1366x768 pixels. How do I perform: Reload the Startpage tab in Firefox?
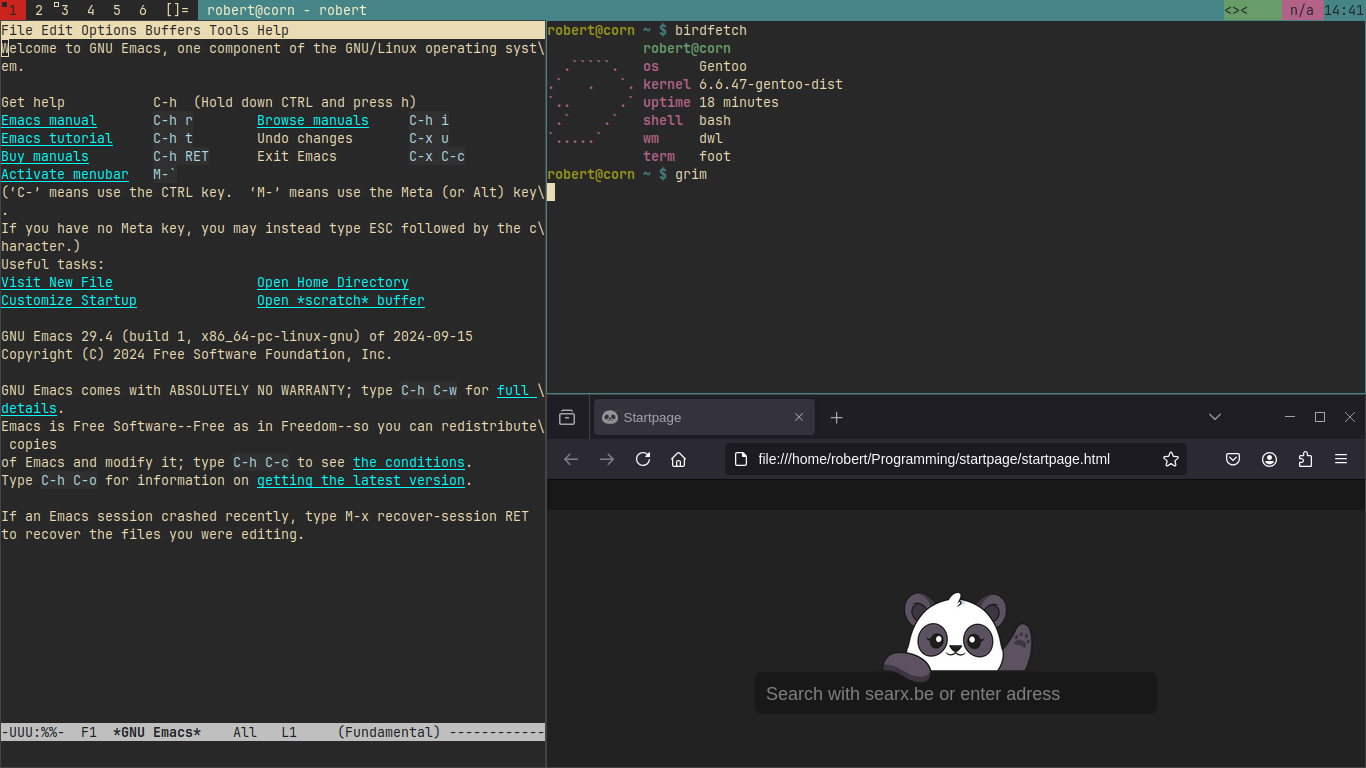point(643,459)
